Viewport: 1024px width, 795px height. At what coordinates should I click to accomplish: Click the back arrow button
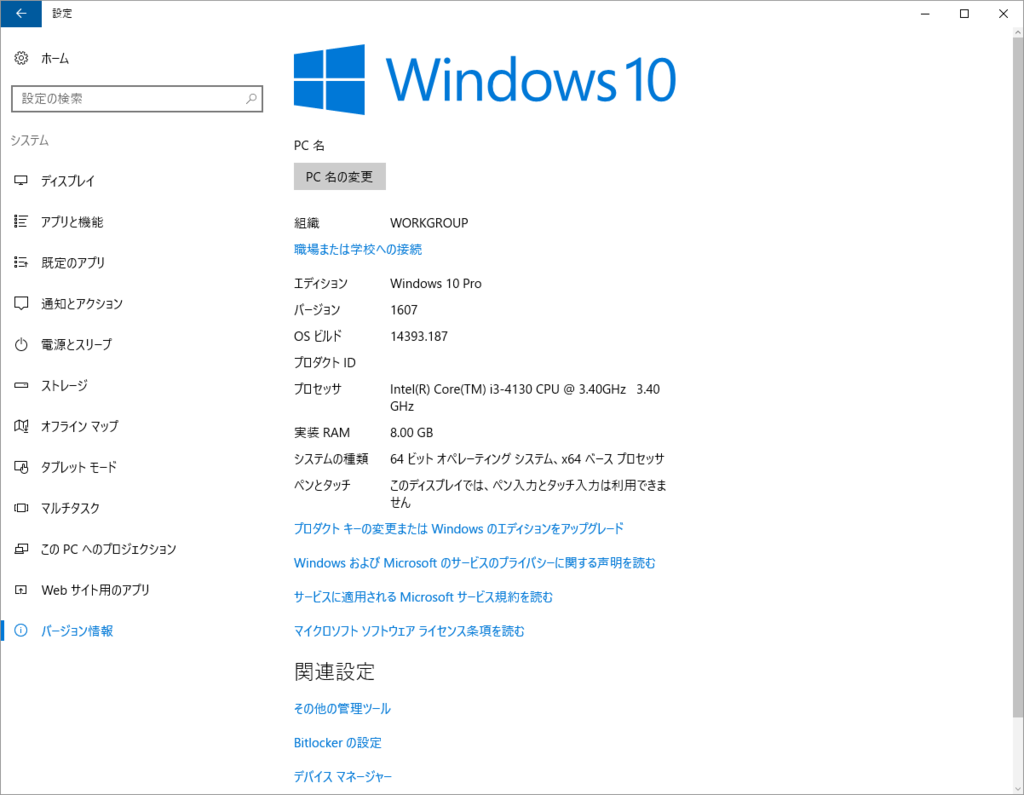(21, 14)
